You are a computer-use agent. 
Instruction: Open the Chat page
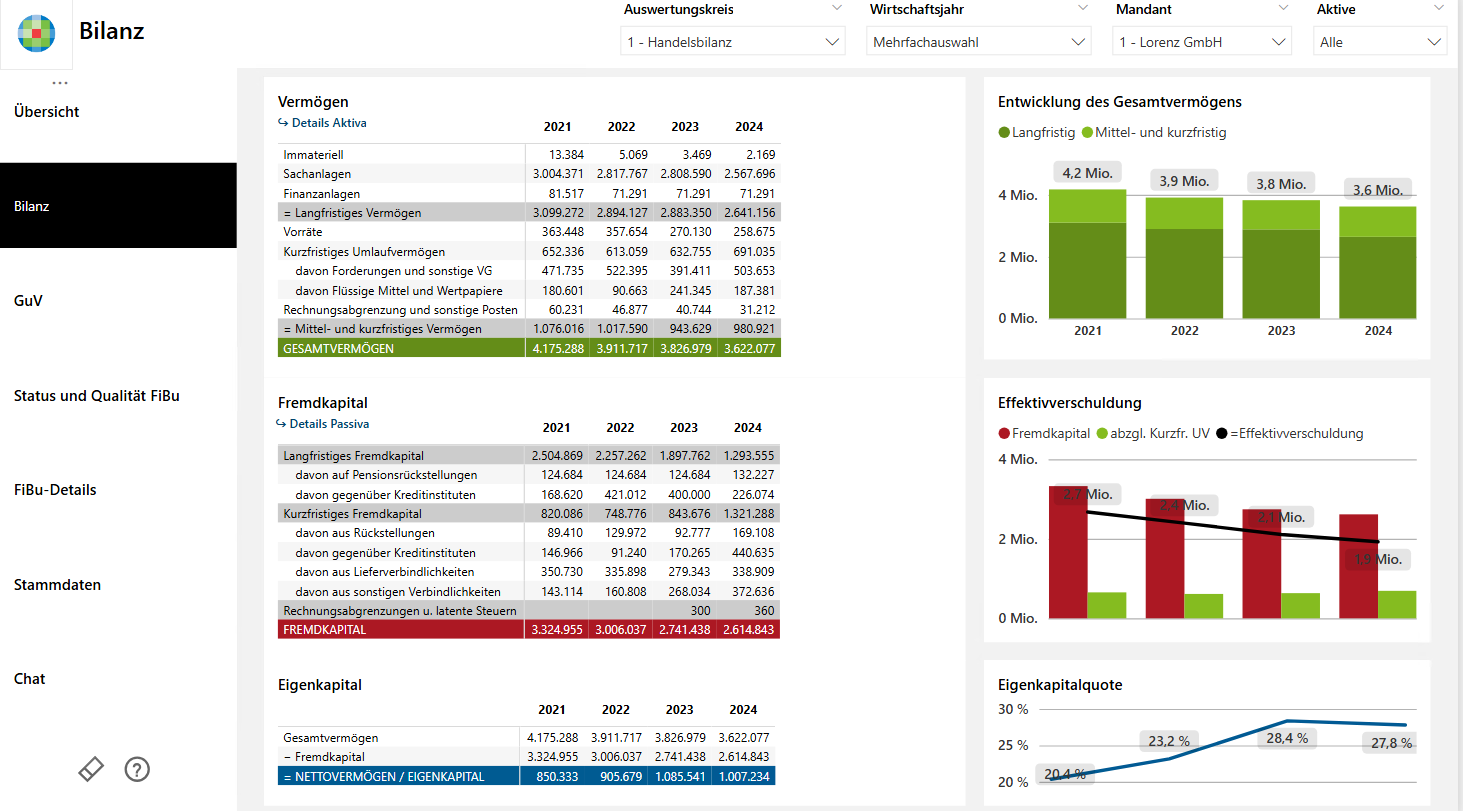coord(30,679)
